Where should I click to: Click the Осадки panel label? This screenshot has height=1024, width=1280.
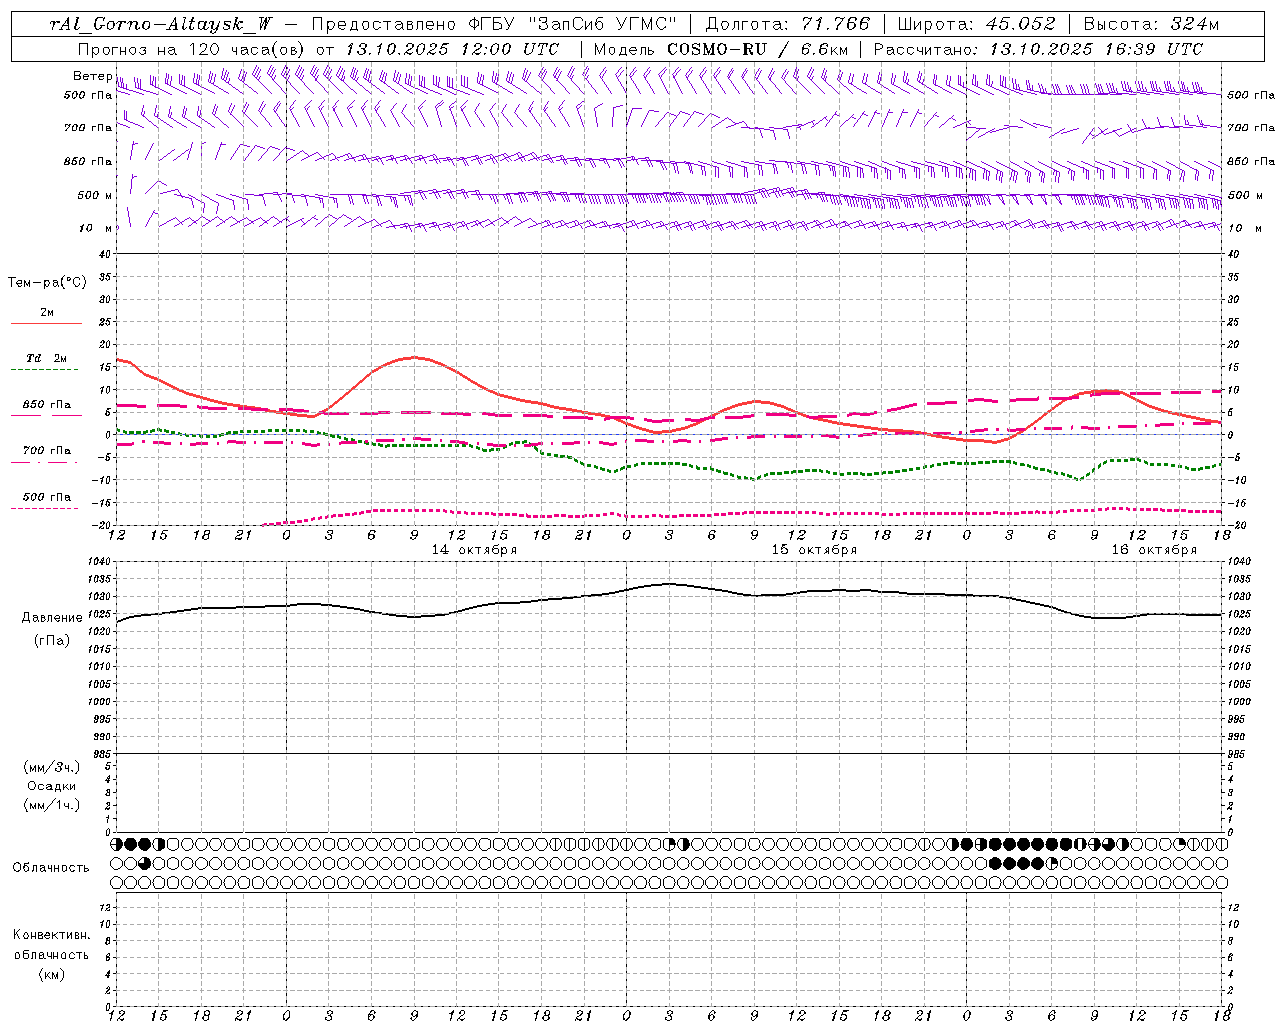pos(52,786)
